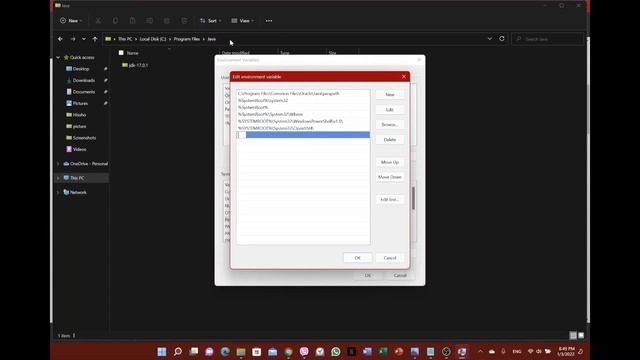Select the %SystemRoot% path entry
Image resolution: width=640 pixels, height=360 pixels.
point(303,107)
